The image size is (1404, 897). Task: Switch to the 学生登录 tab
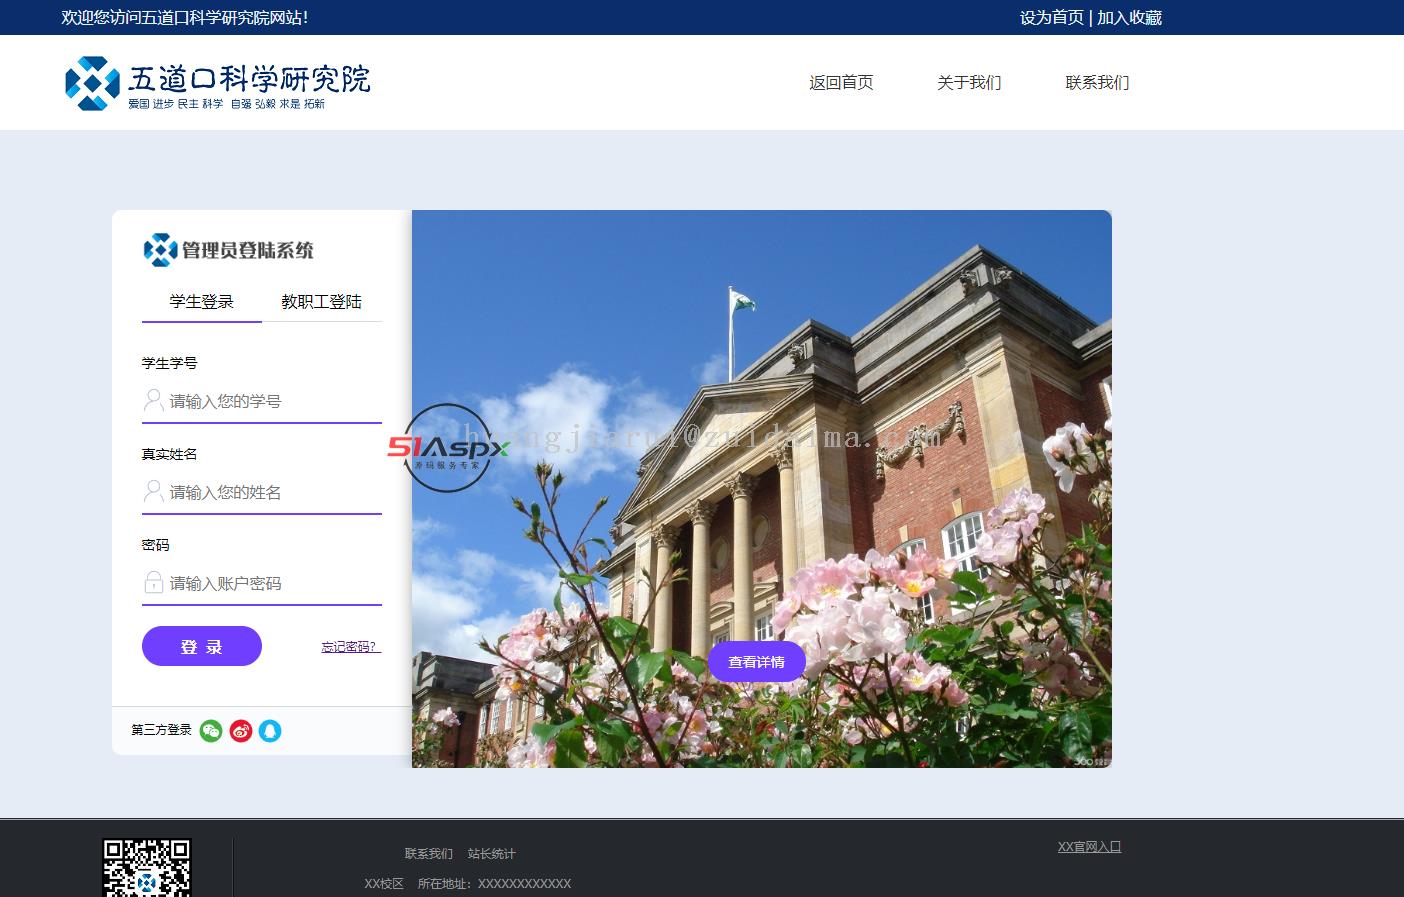pos(201,302)
